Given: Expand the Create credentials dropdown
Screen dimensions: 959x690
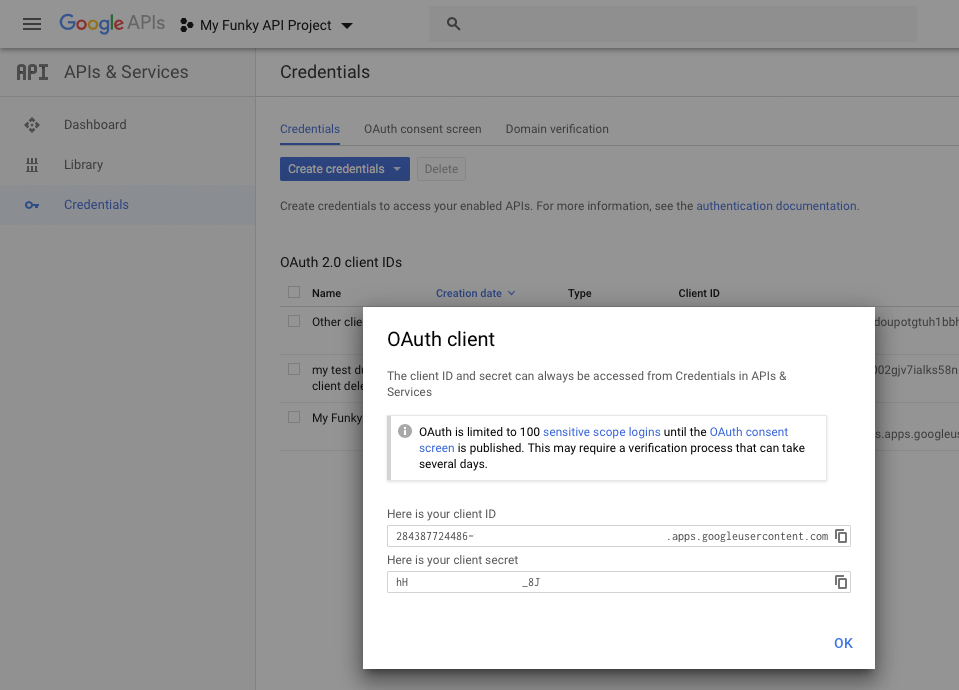Looking at the screenshot, I should [345, 169].
